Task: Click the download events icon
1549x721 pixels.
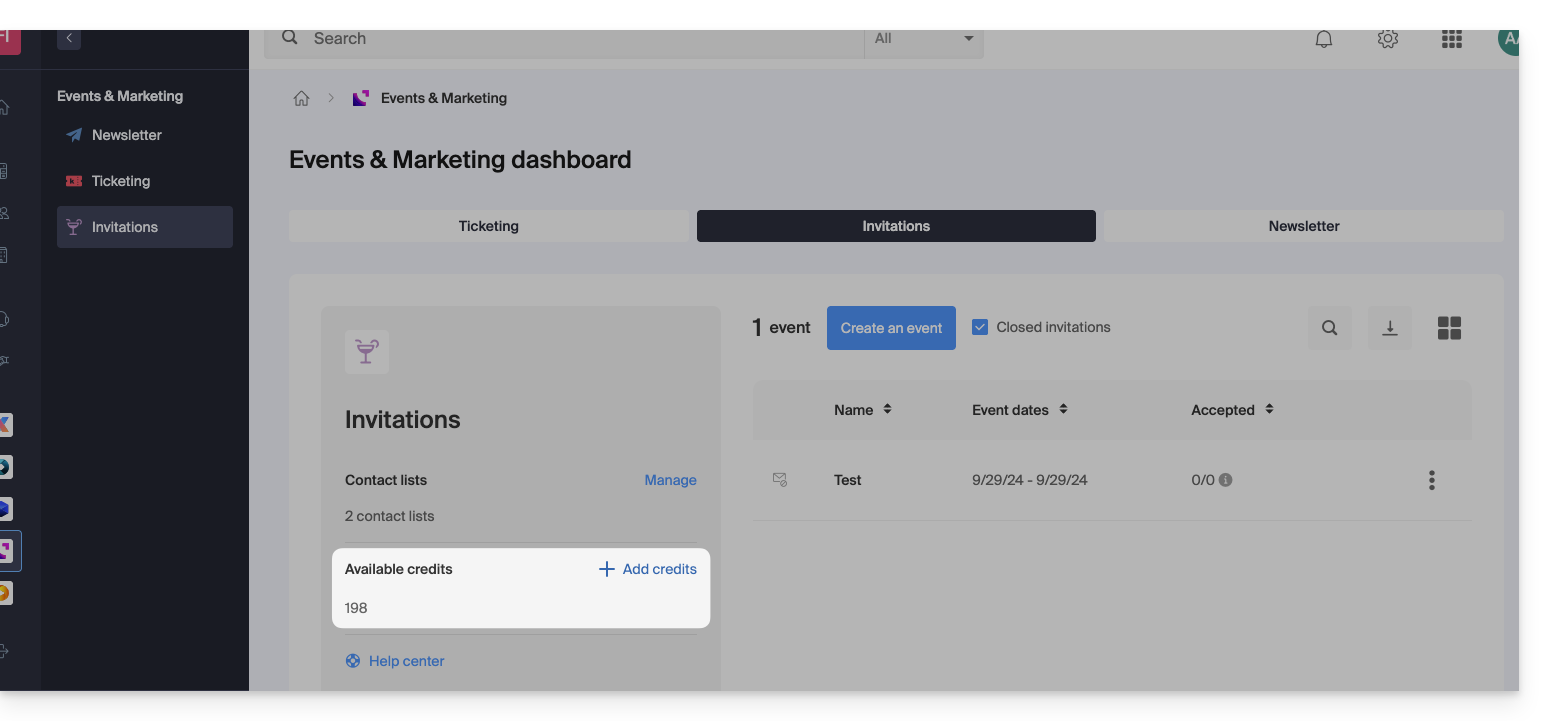Action: pyautogui.click(x=1389, y=328)
